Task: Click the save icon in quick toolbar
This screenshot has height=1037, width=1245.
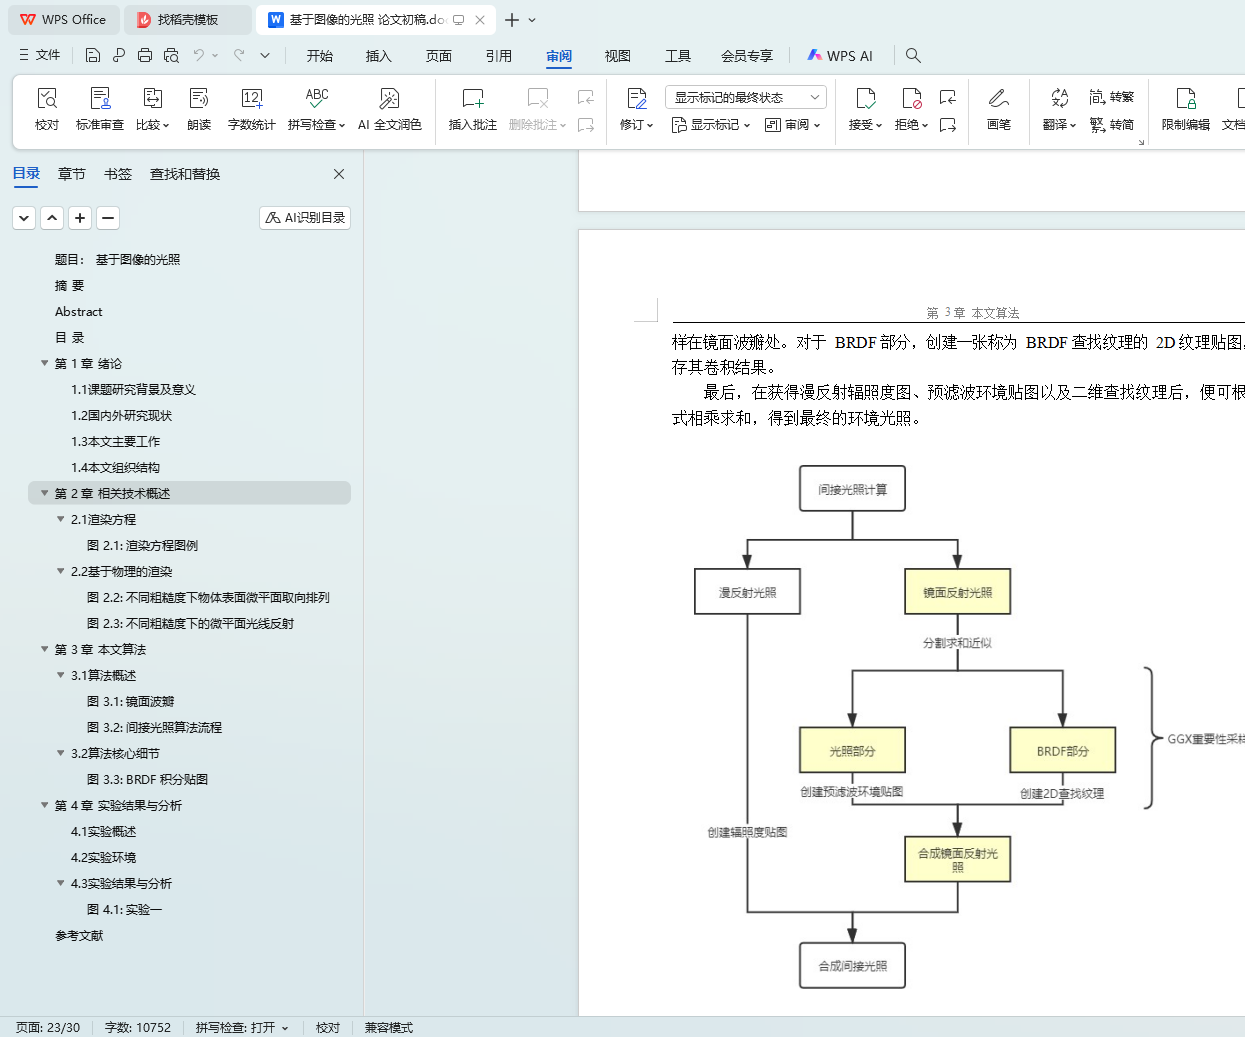Action: [x=93, y=55]
